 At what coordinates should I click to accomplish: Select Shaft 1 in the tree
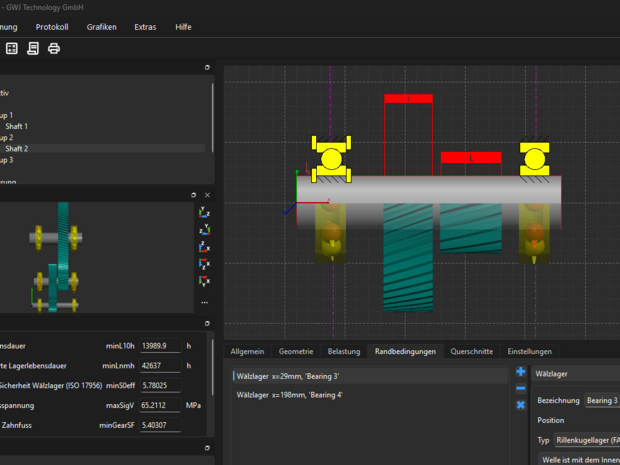click(x=17, y=127)
